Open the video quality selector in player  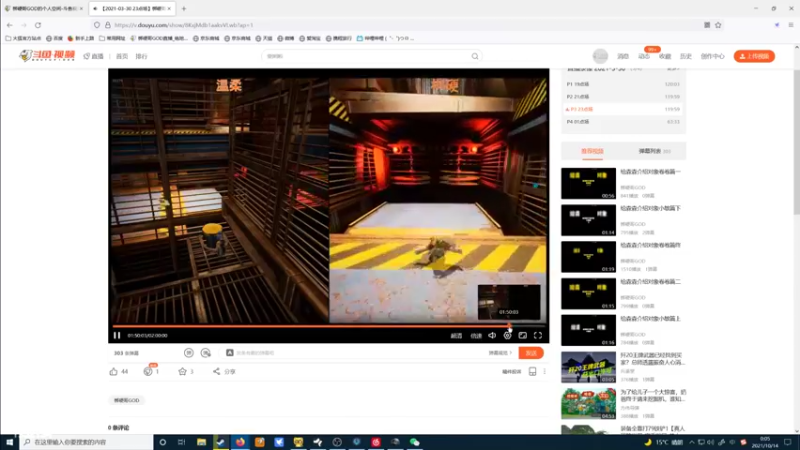[x=456, y=336]
